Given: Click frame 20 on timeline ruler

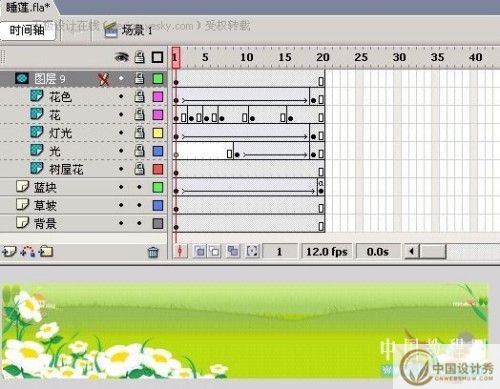Looking at the screenshot, I should click(322, 57).
